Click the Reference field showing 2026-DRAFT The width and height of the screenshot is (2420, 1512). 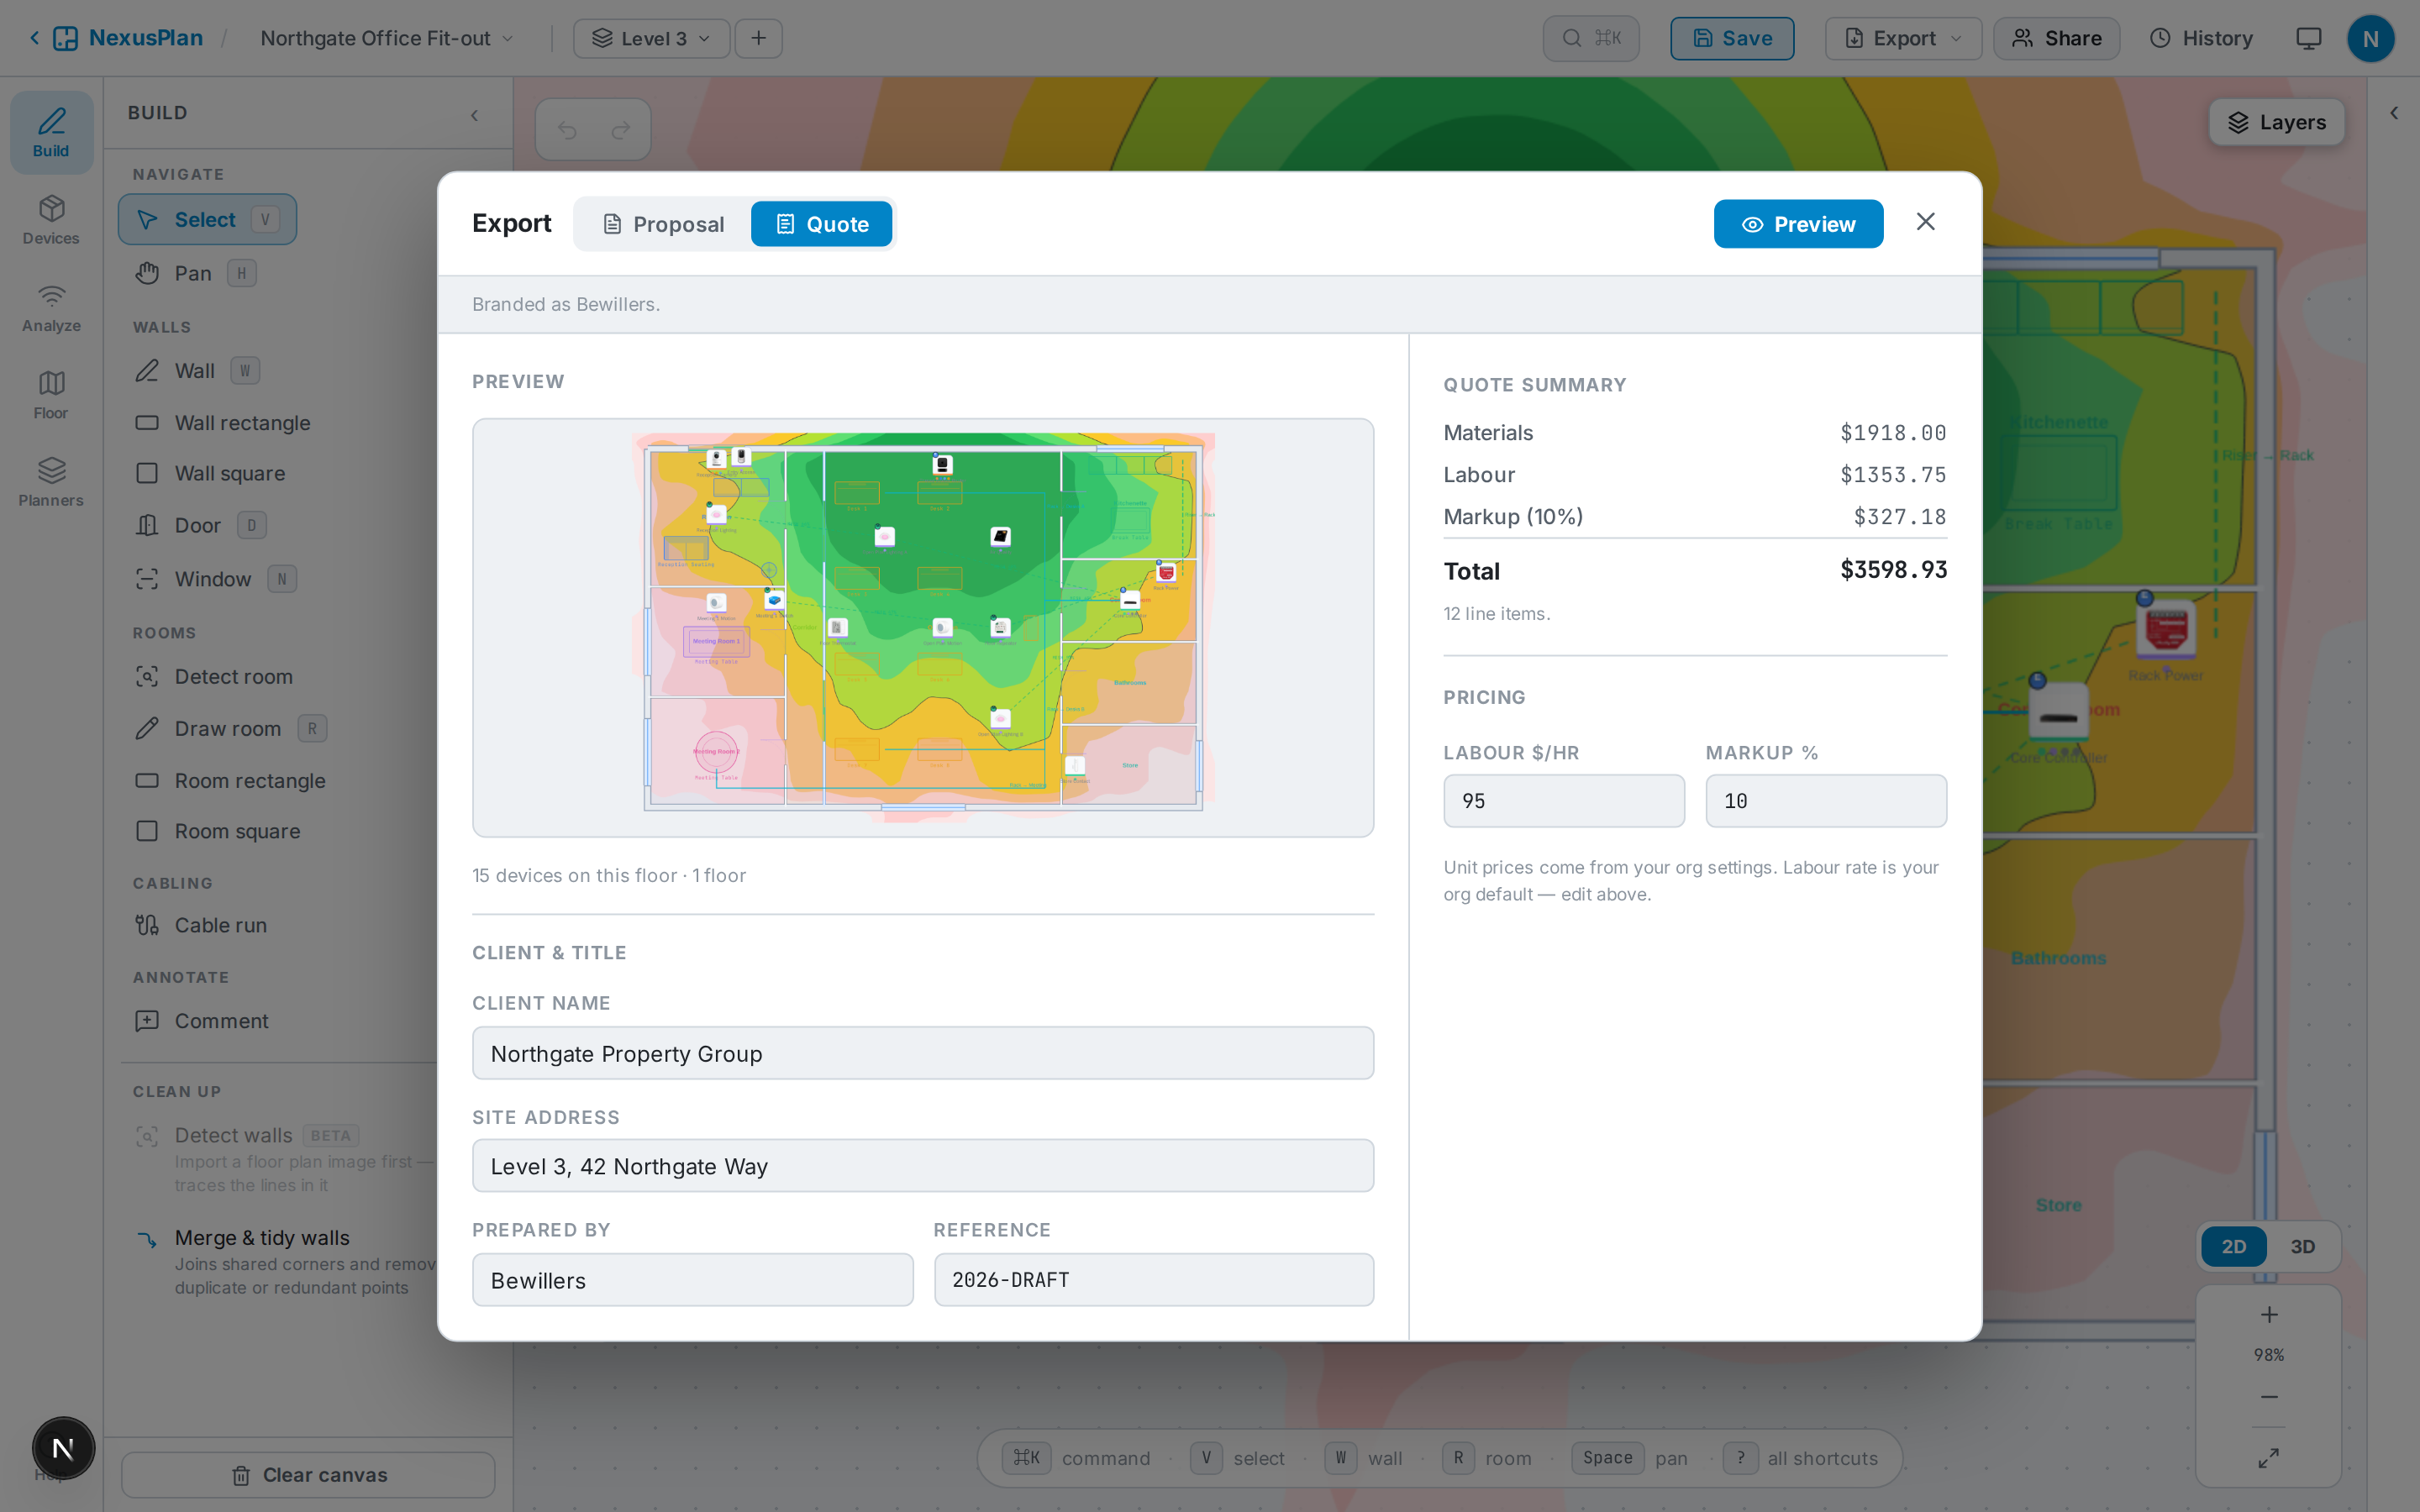pos(1153,1280)
